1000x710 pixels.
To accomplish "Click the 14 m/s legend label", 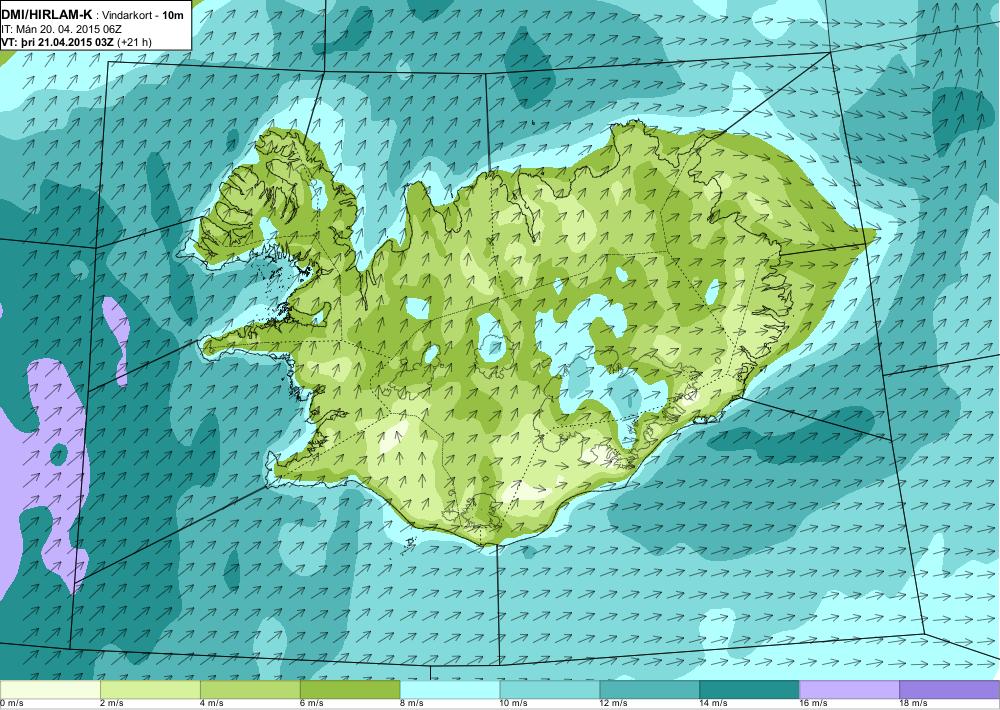I will point(714,704).
